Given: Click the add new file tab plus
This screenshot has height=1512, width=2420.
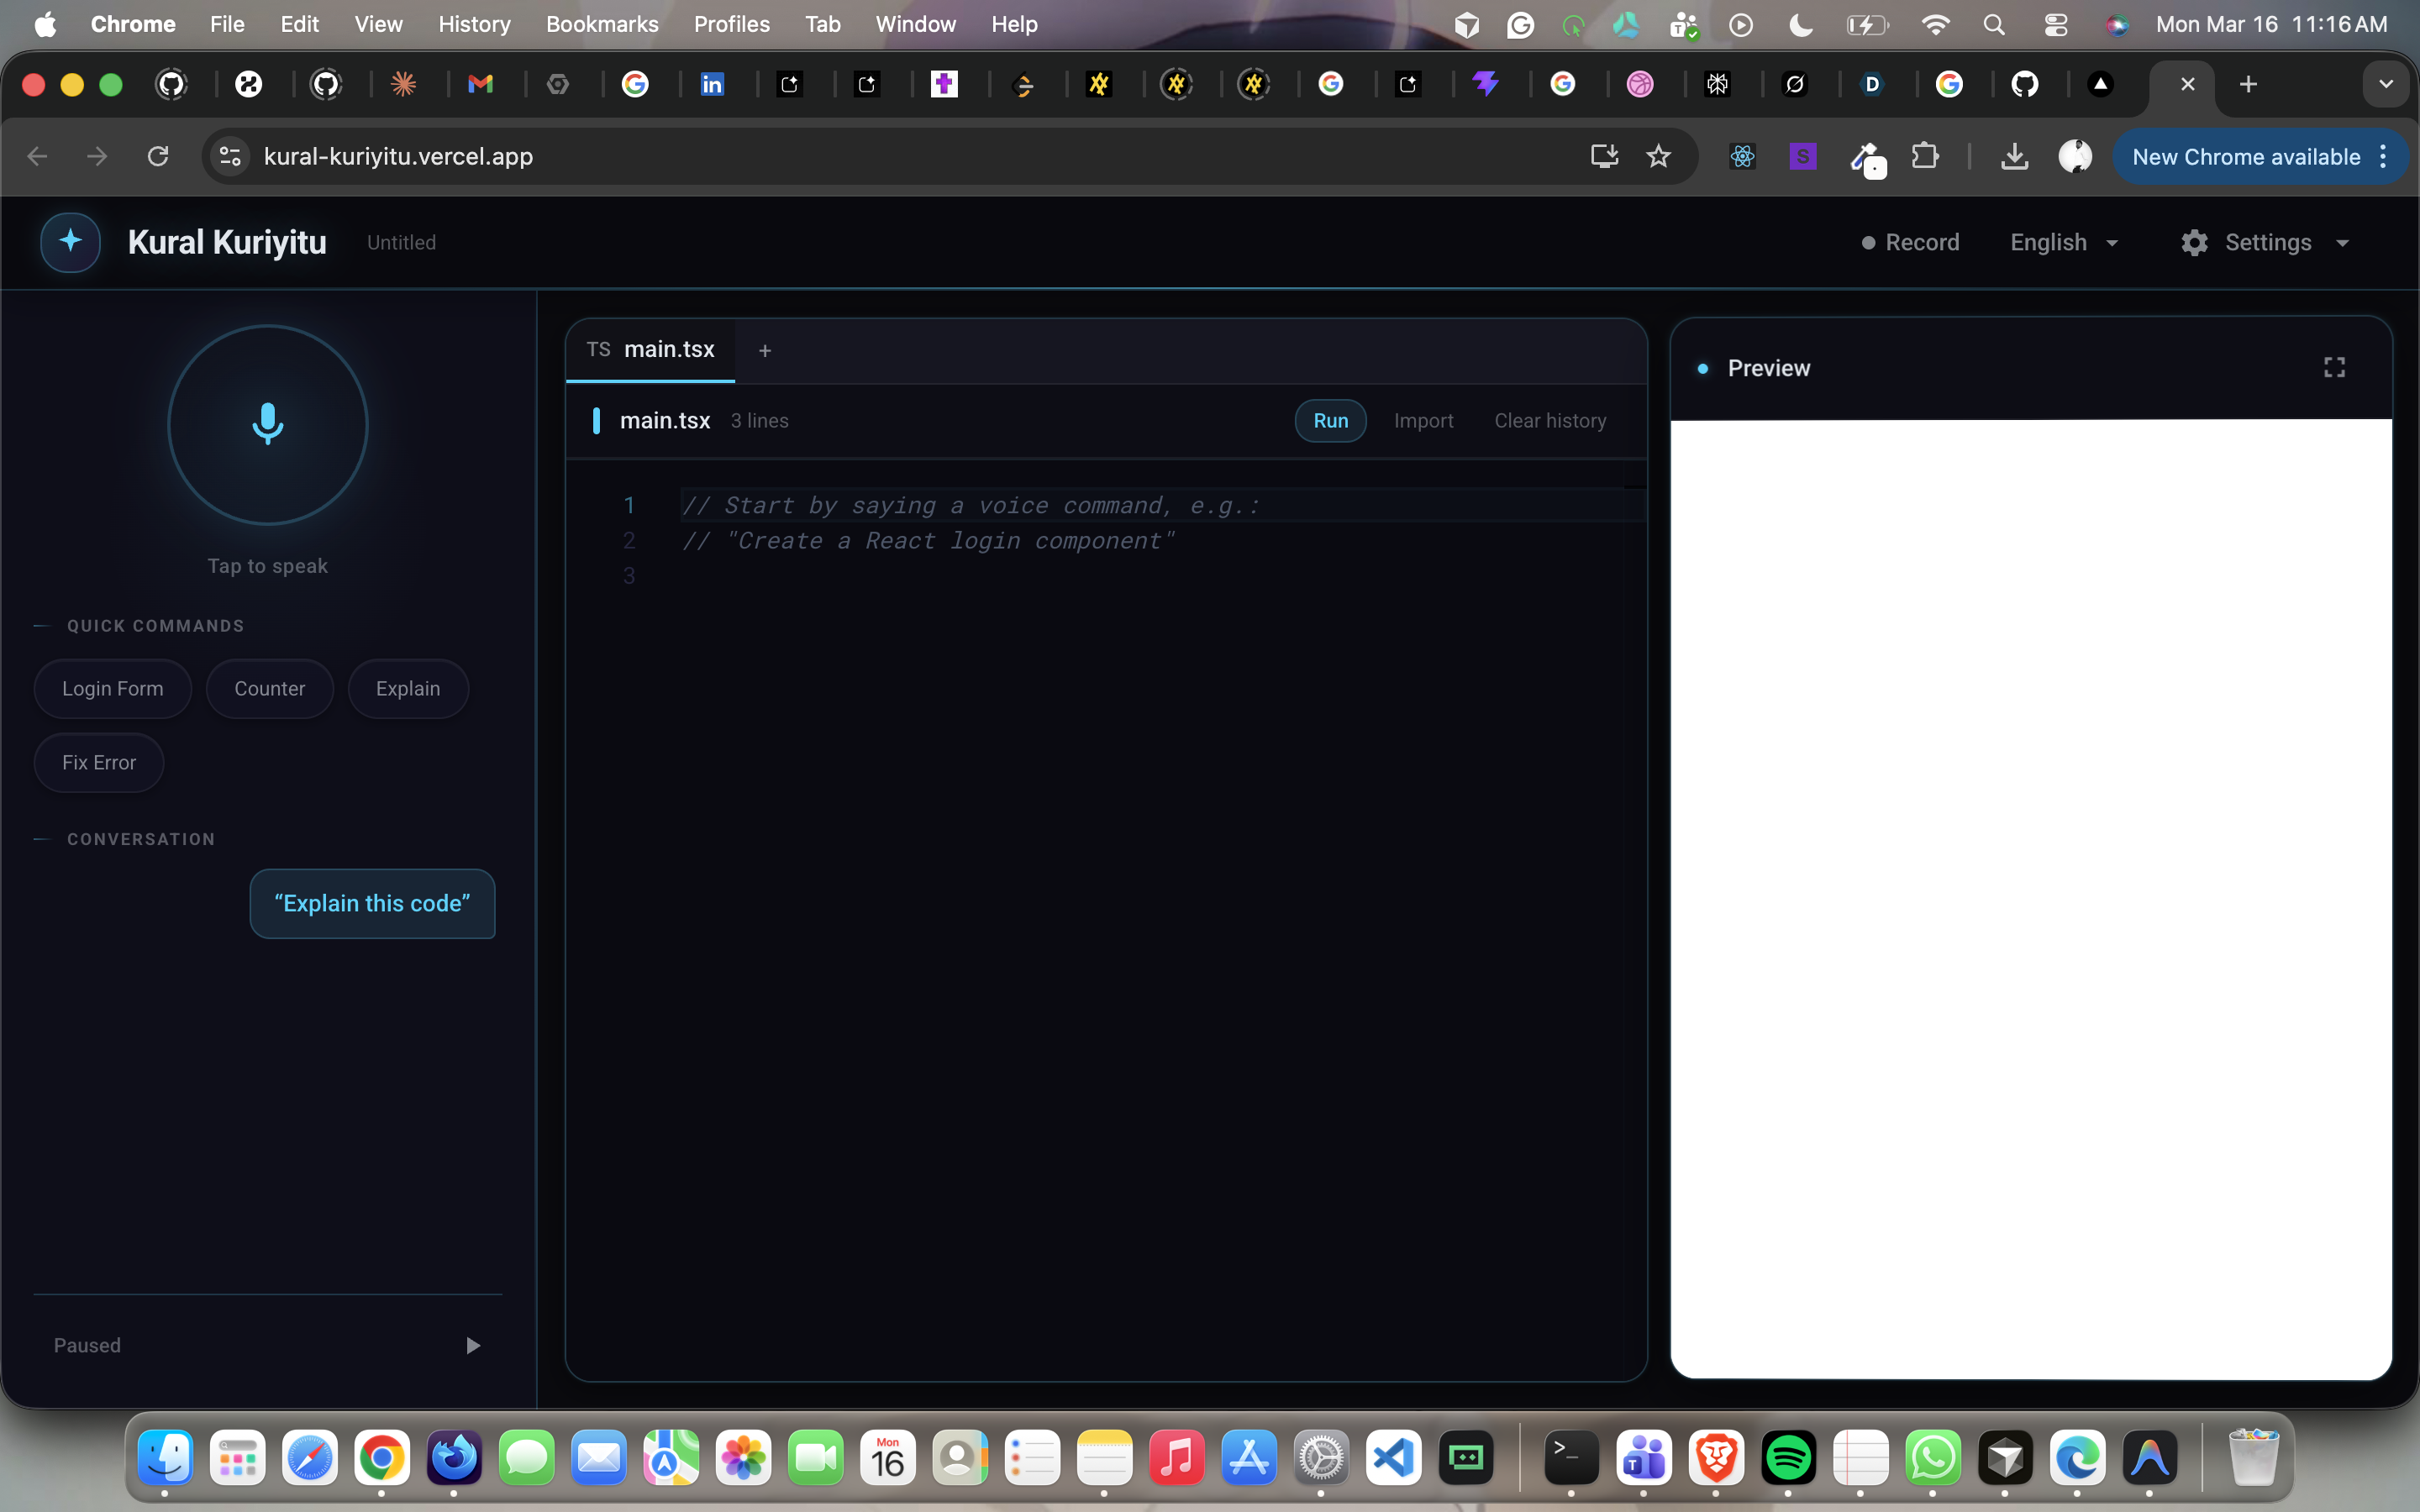Looking at the screenshot, I should (x=765, y=350).
